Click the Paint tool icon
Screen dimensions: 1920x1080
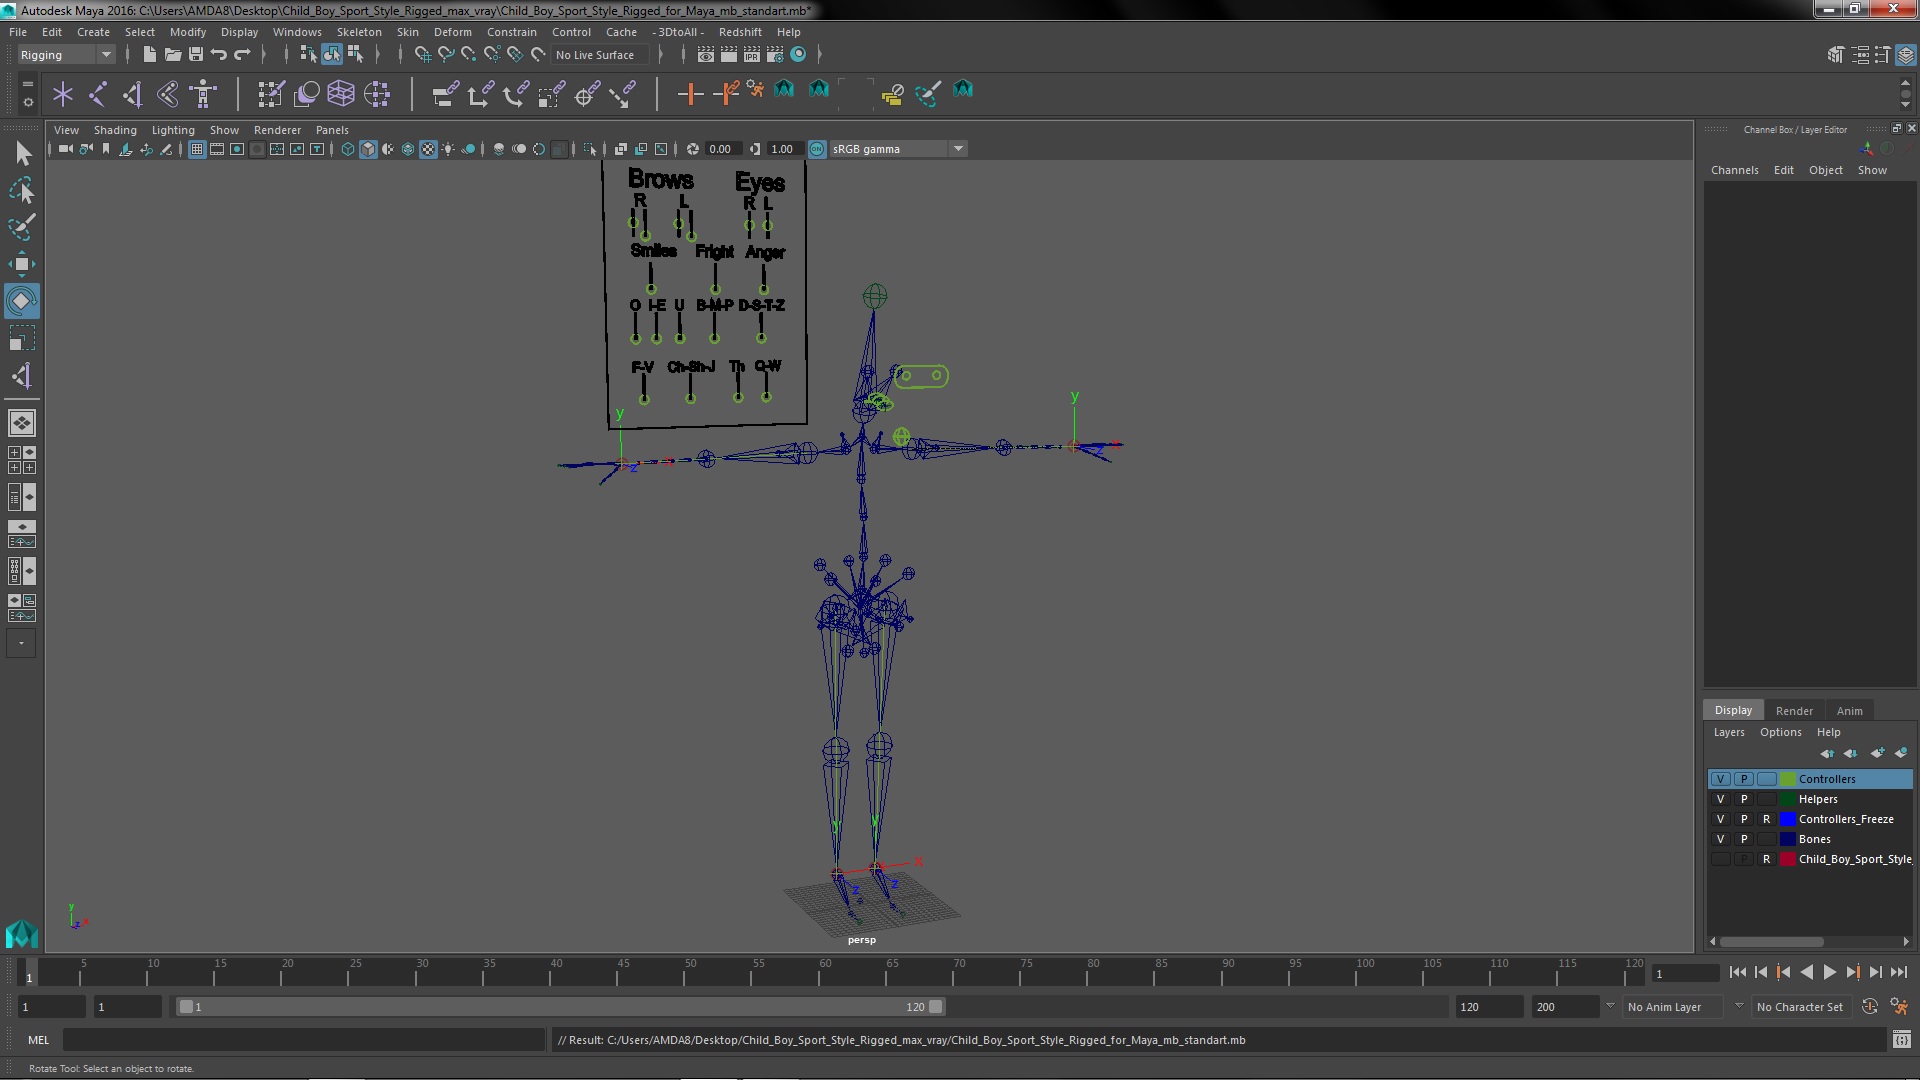[x=20, y=225]
